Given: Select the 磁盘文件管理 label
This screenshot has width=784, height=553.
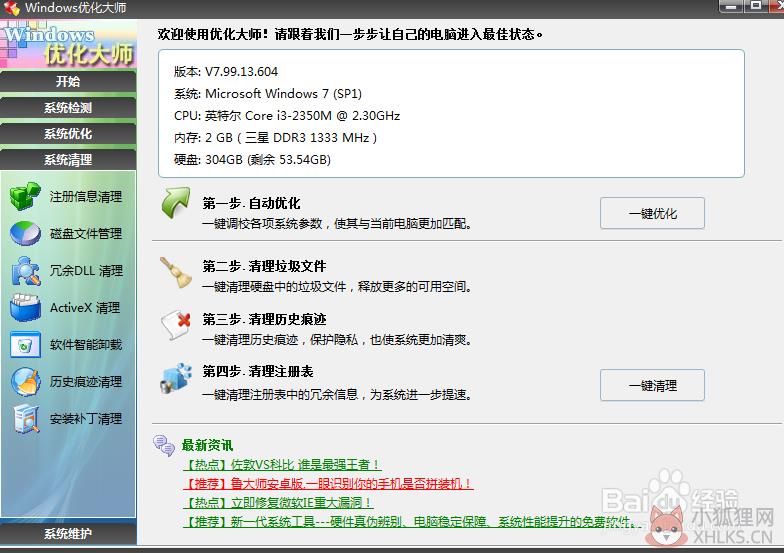Looking at the screenshot, I should pos(86,234).
